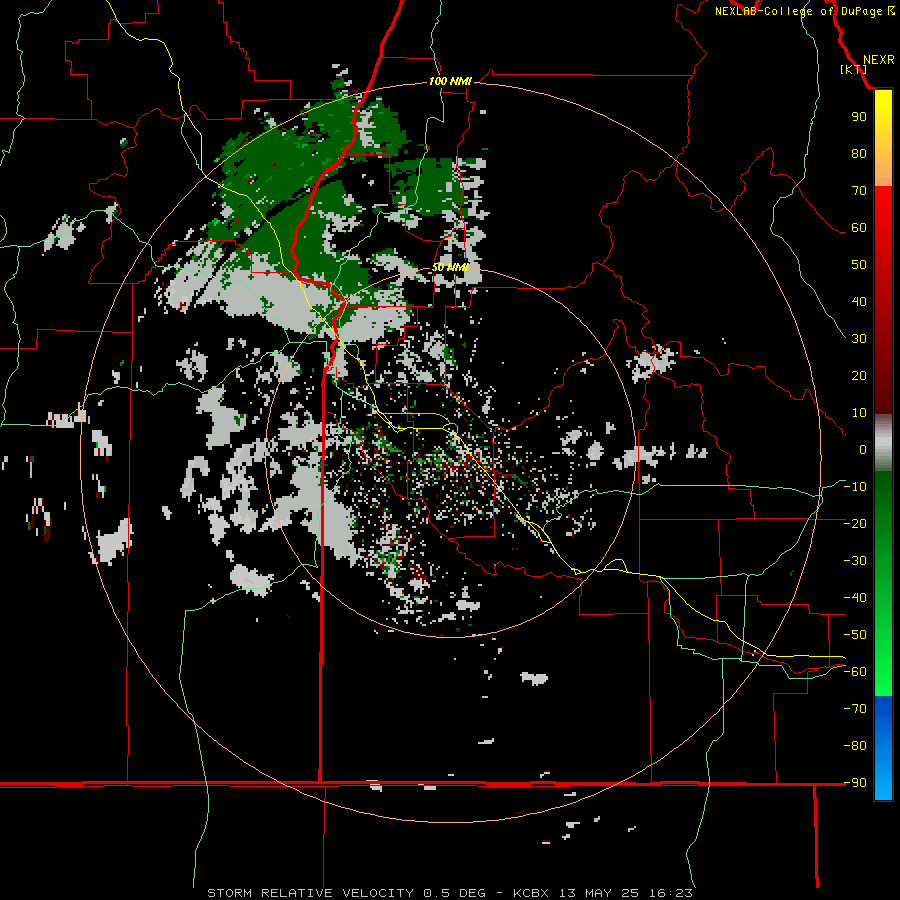This screenshot has width=900, height=900.
Task: Click the -50 value on velocity scale
Action: click(x=855, y=635)
